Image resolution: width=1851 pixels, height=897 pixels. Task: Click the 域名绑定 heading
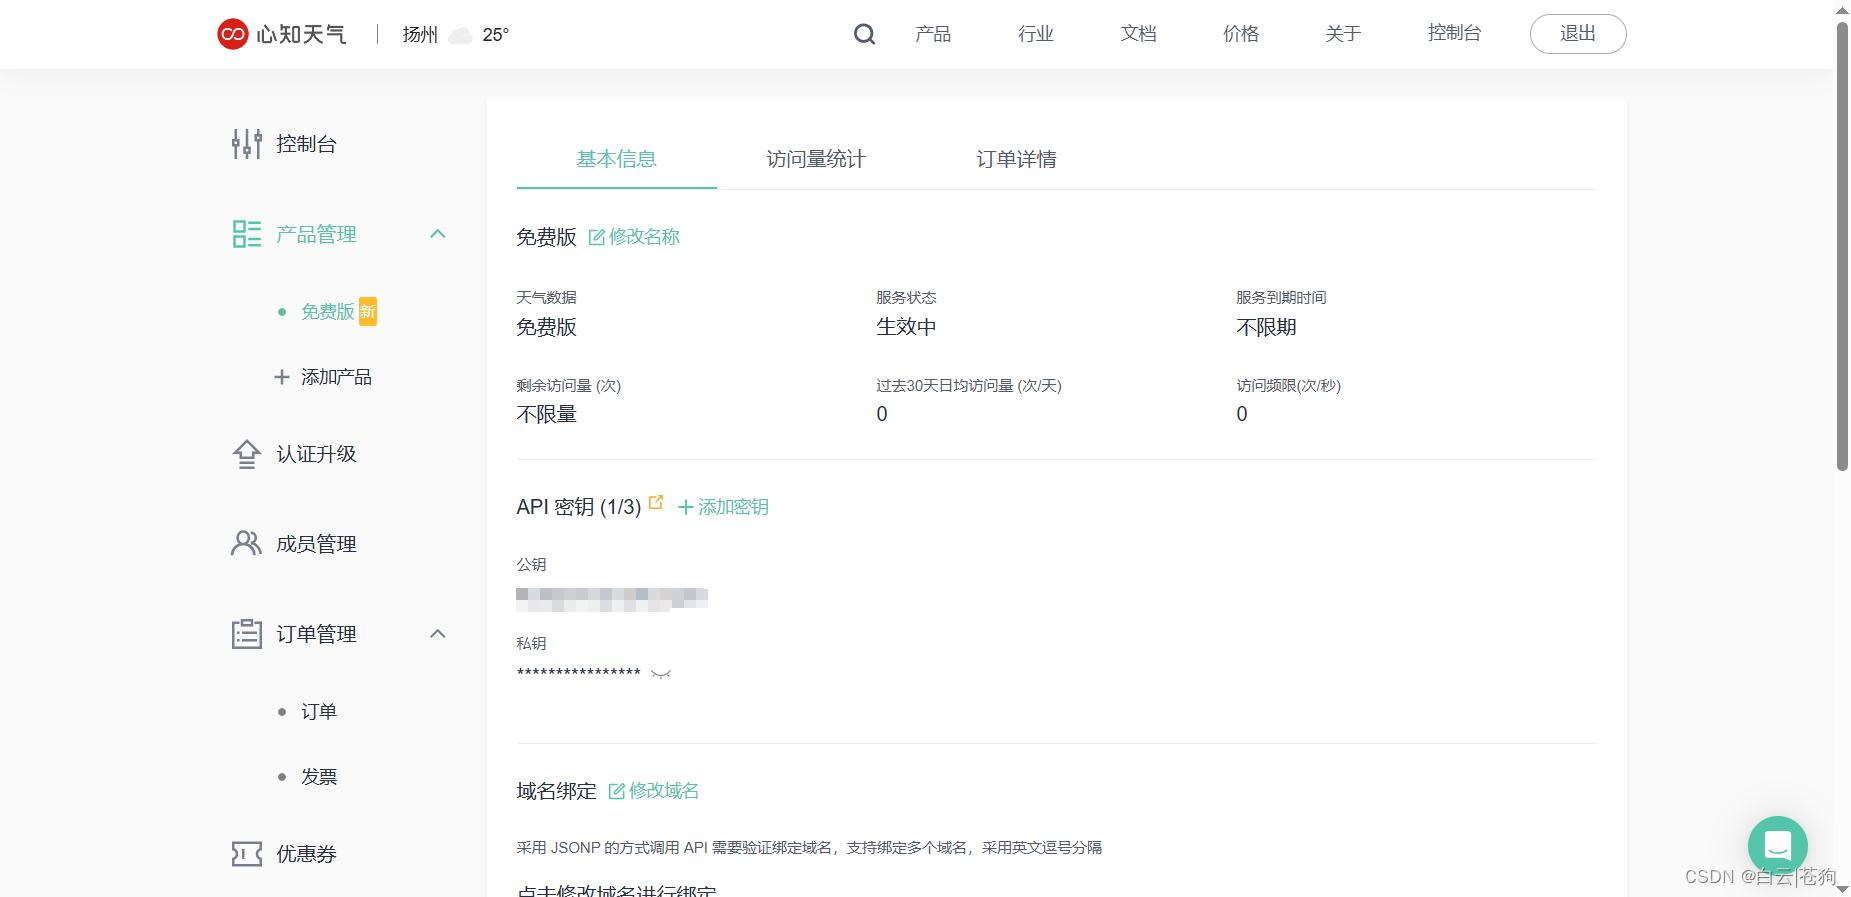click(x=556, y=791)
